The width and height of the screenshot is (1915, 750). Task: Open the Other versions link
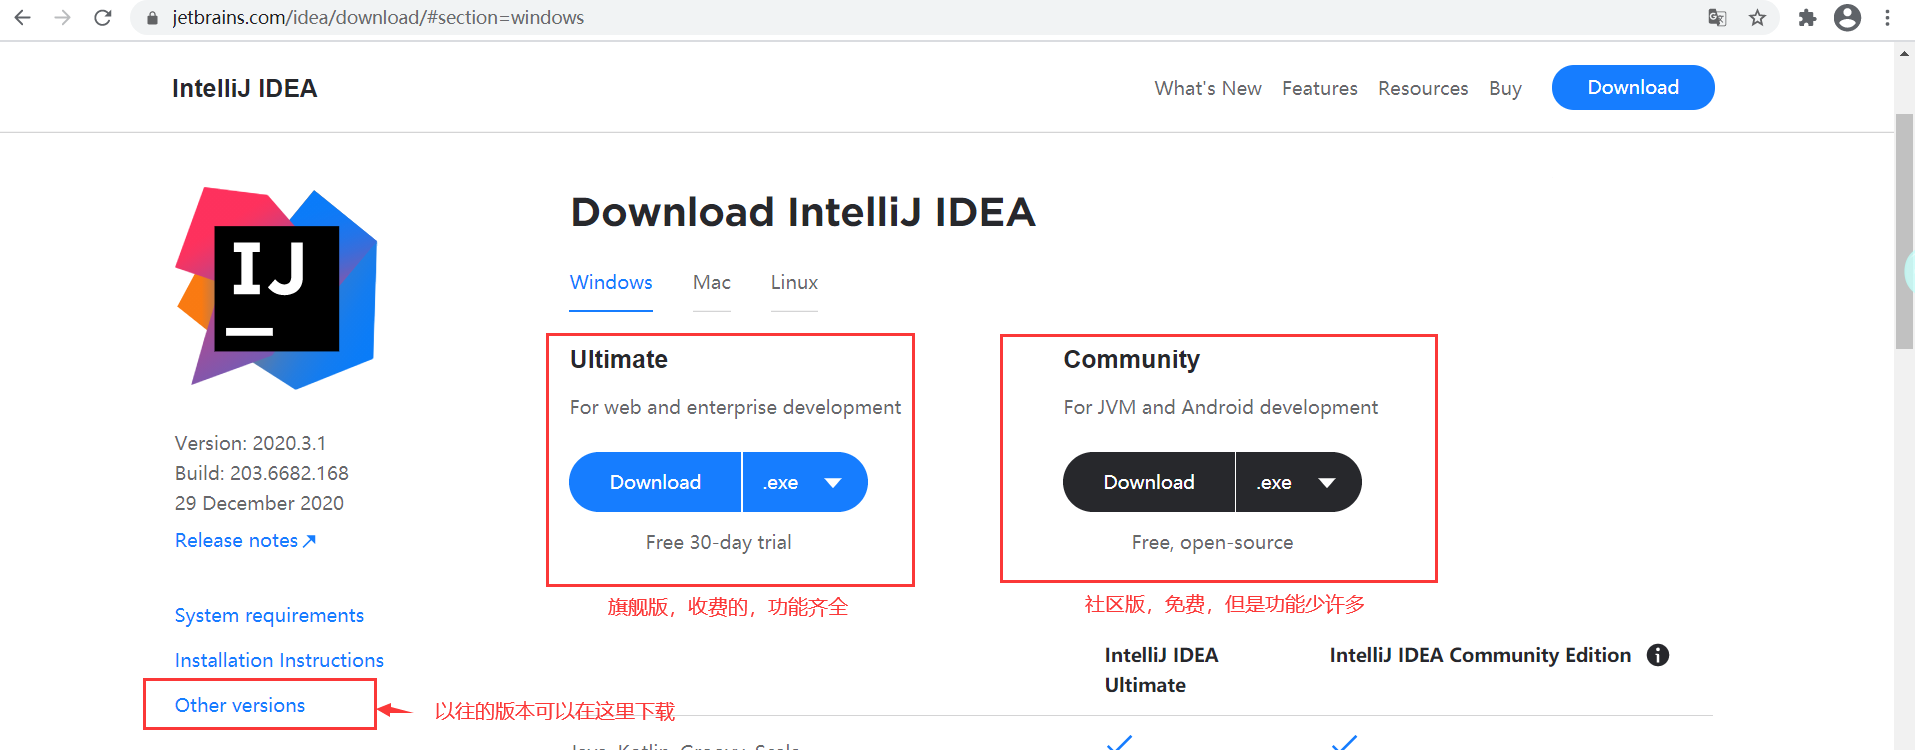coord(240,705)
